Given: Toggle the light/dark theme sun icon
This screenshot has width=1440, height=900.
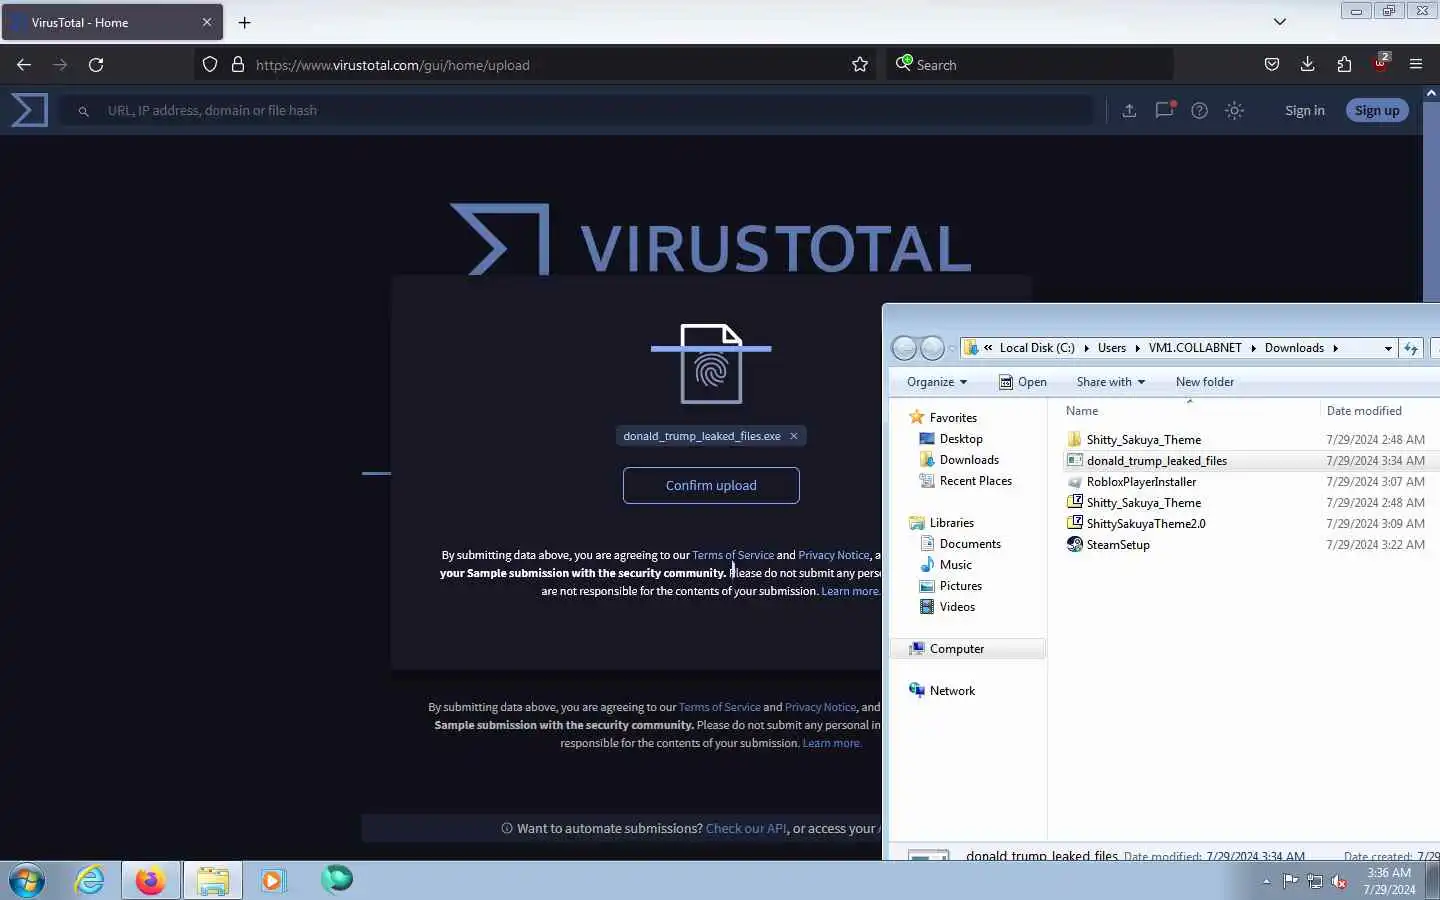Looking at the screenshot, I should 1234,111.
